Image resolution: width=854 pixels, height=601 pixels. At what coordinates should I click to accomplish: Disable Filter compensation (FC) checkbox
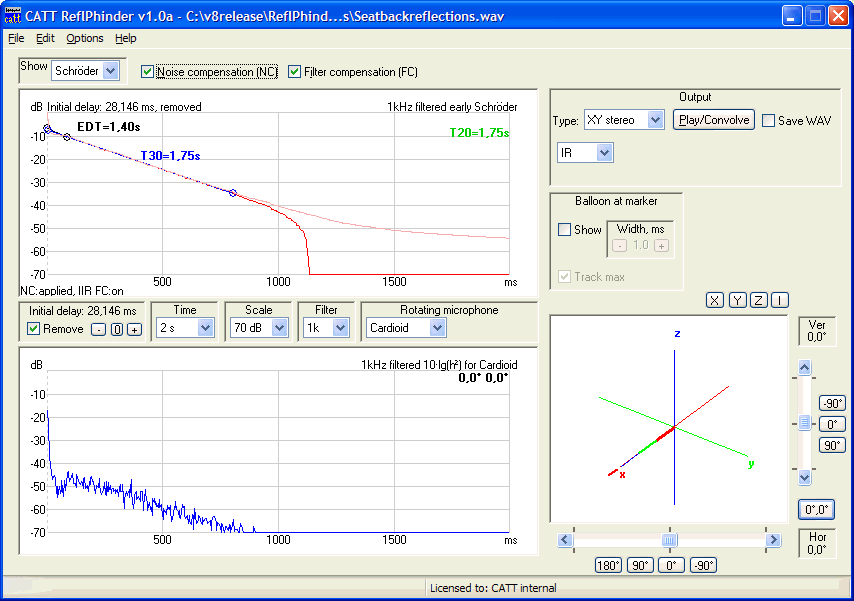(294, 72)
